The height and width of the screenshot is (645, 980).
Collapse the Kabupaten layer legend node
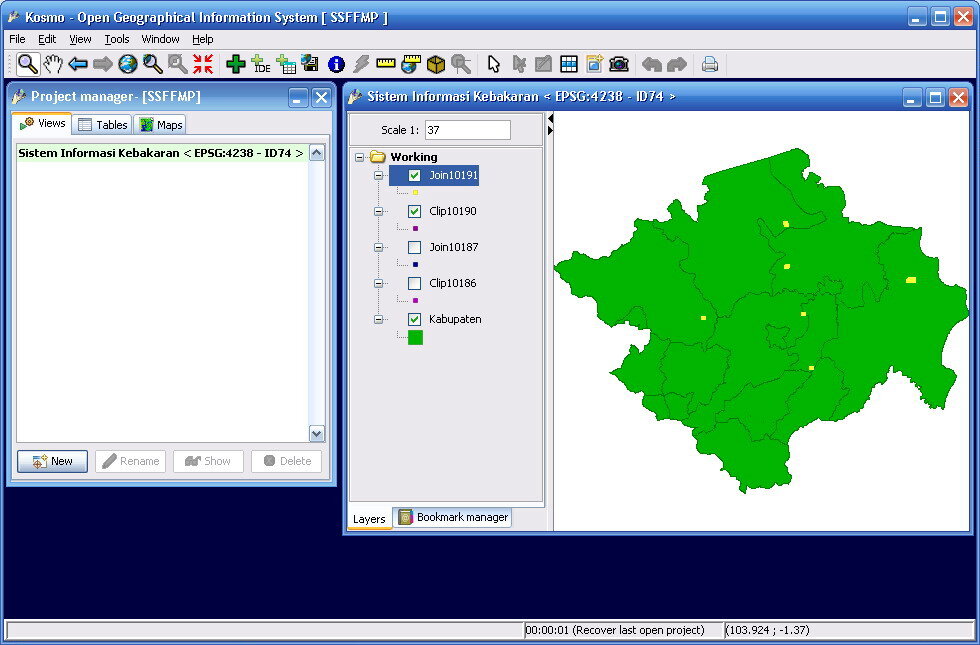point(378,319)
